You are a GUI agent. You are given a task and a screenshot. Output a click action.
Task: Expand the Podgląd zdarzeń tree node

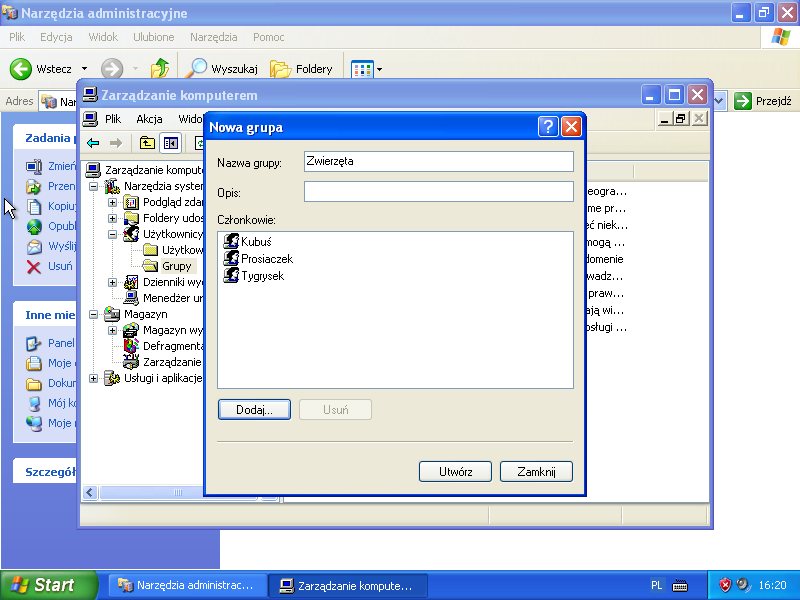click(x=113, y=202)
